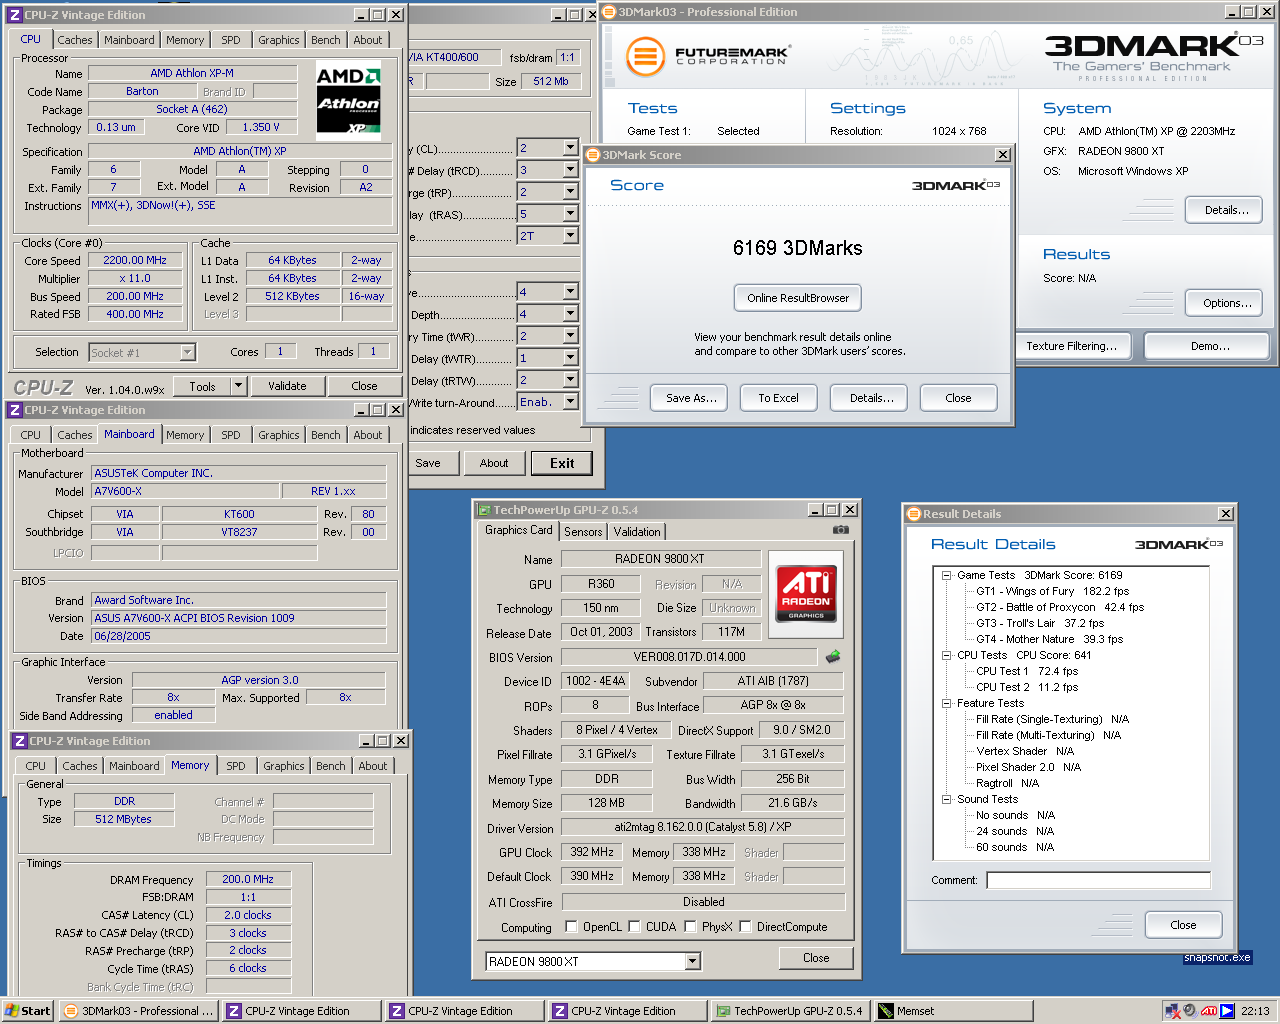
Task: Enable the OpenCL checkbox in GPU-Z
Action: [x=571, y=927]
